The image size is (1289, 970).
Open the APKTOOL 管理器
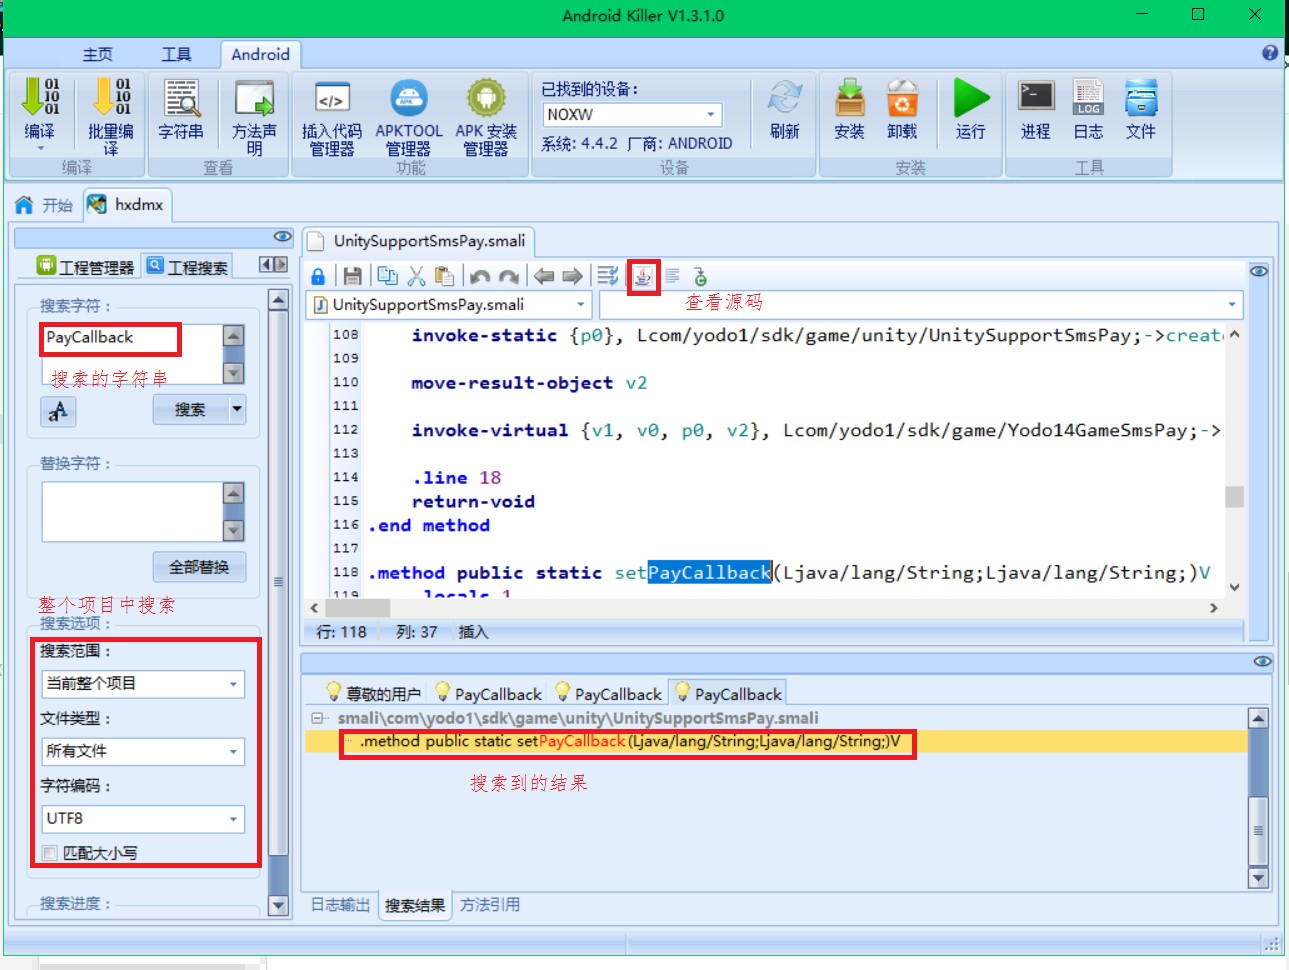[409, 98]
